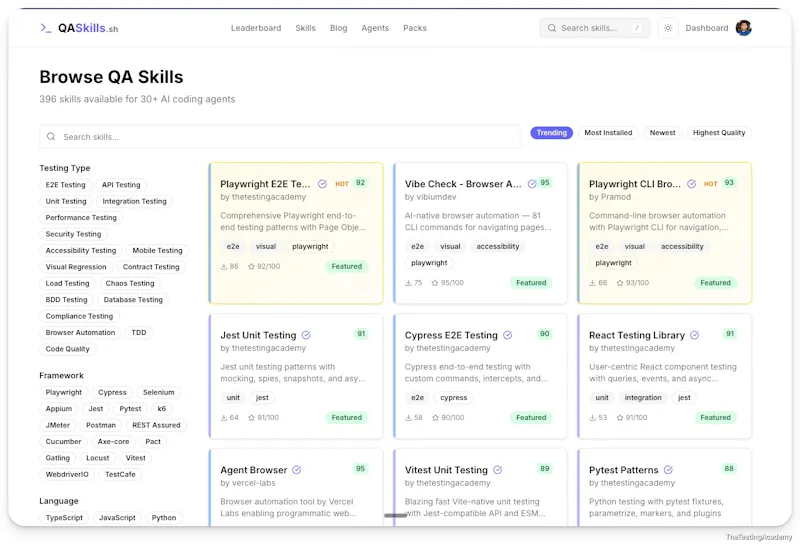Sort by Highest Quality
The height and width of the screenshot is (549, 800).
[x=719, y=133]
